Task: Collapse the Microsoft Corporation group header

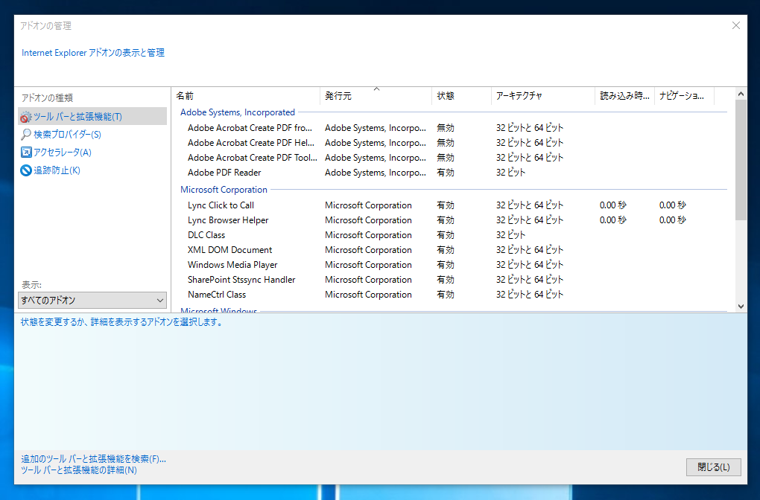Action: pyautogui.click(x=223, y=189)
